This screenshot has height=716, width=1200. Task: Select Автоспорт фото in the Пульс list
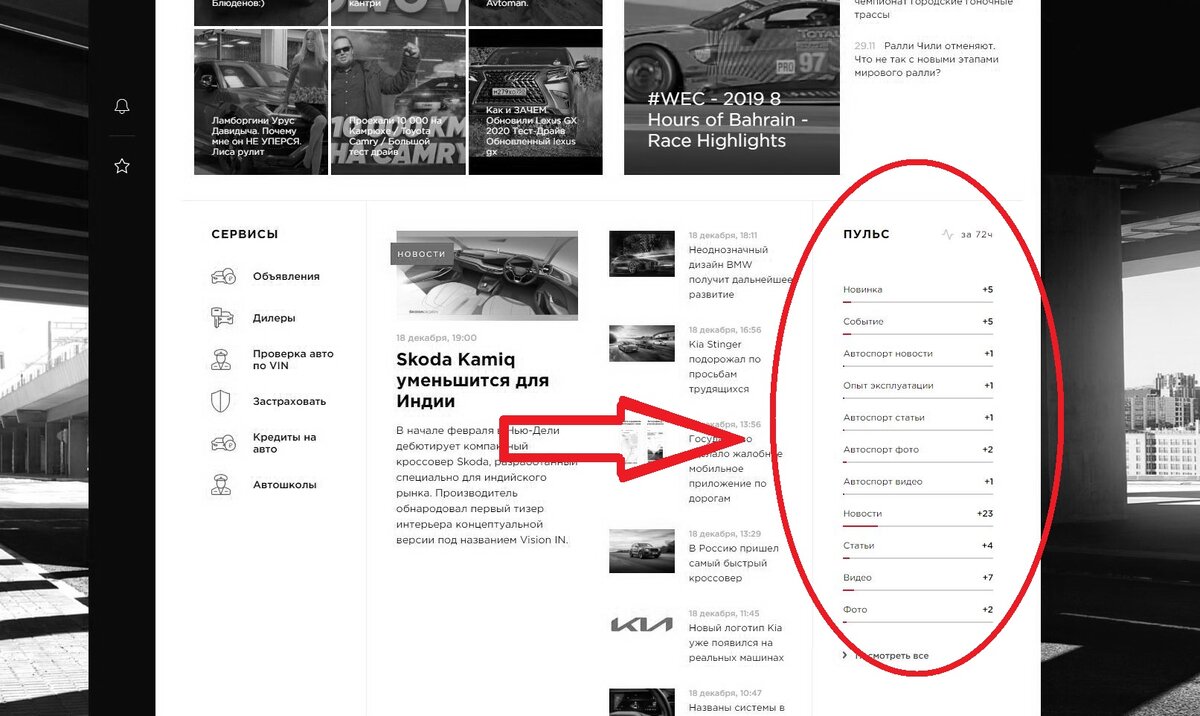[918, 450]
